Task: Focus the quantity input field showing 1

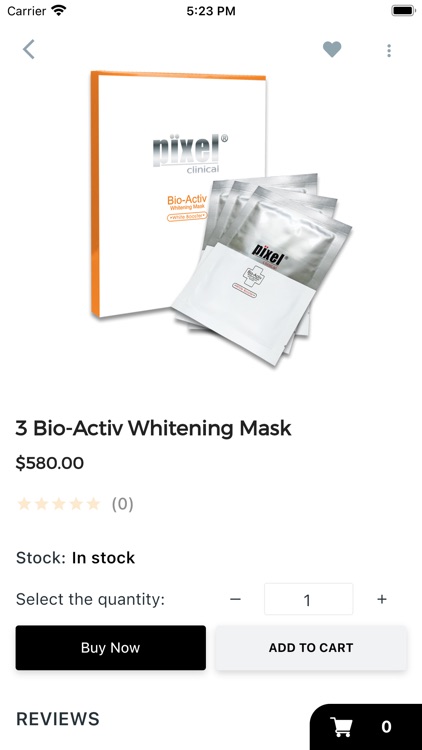Action: (x=309, y=599)
